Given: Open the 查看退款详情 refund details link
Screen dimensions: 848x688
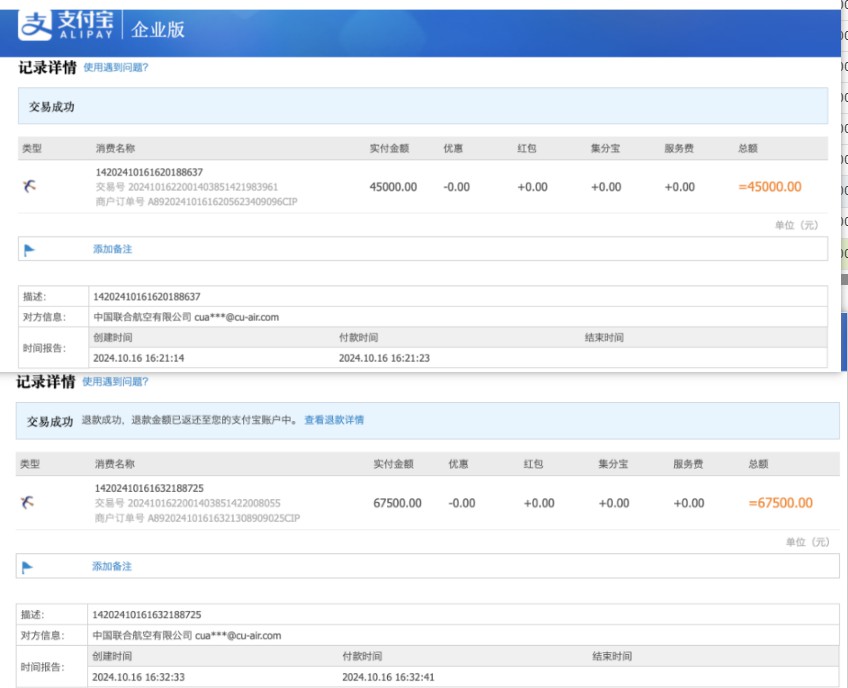Looking at the screenshot, I should coord(334,420).
